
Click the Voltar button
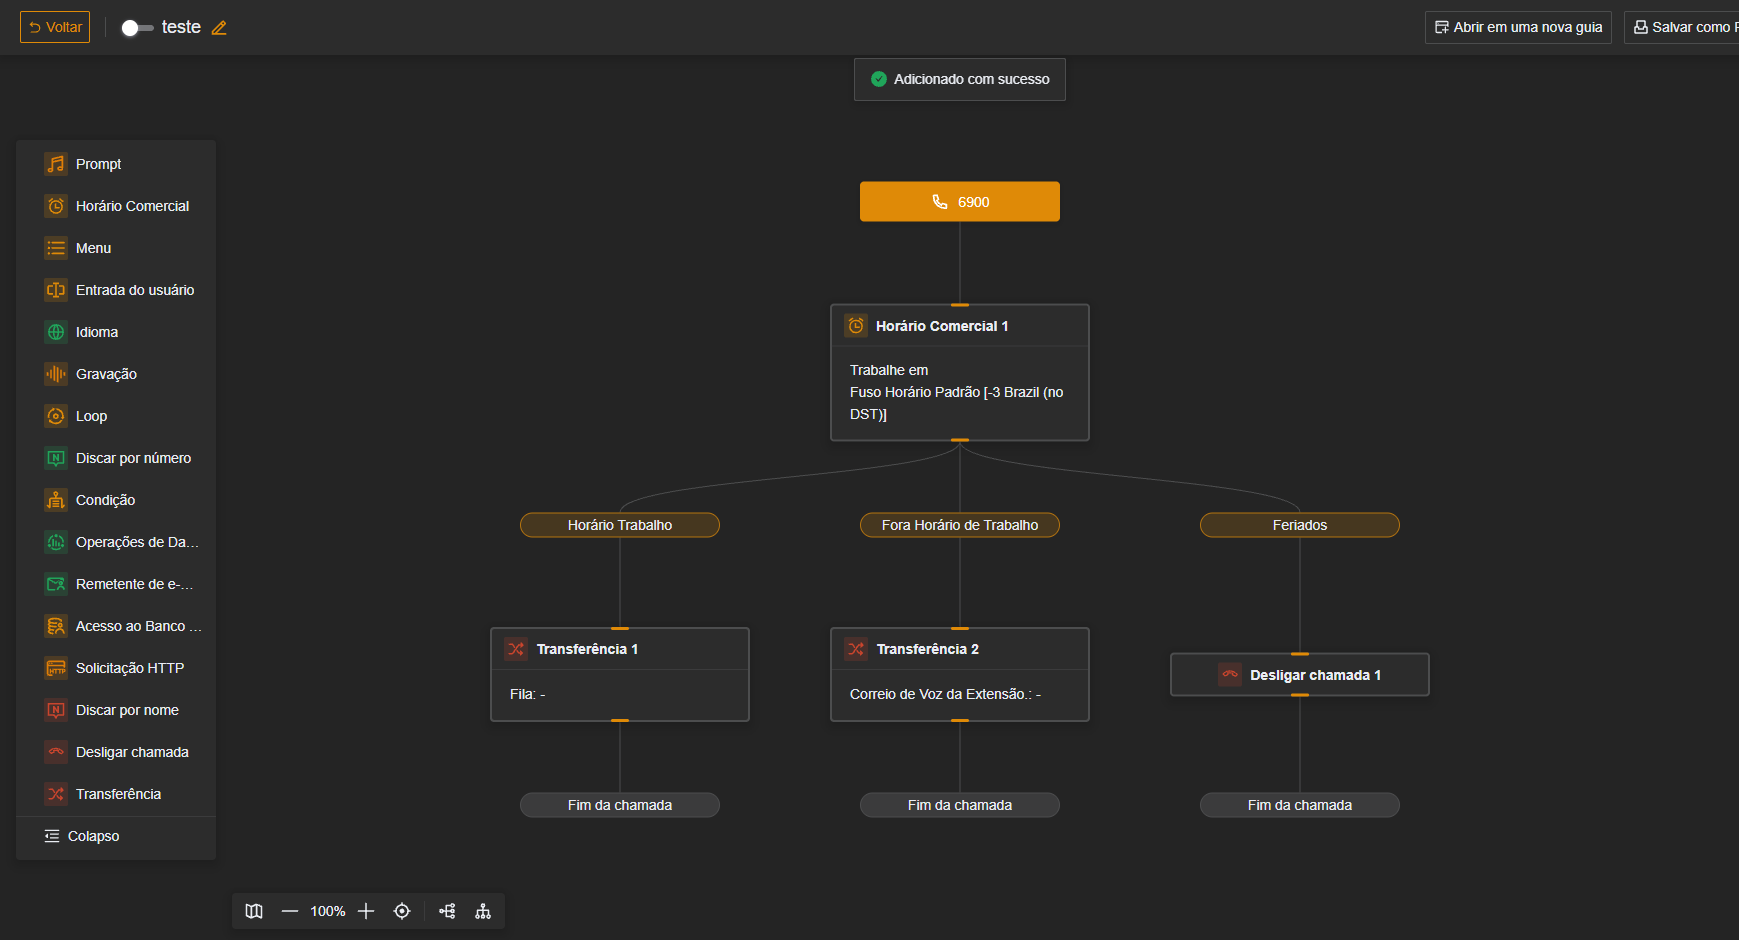tap(55, 27)
